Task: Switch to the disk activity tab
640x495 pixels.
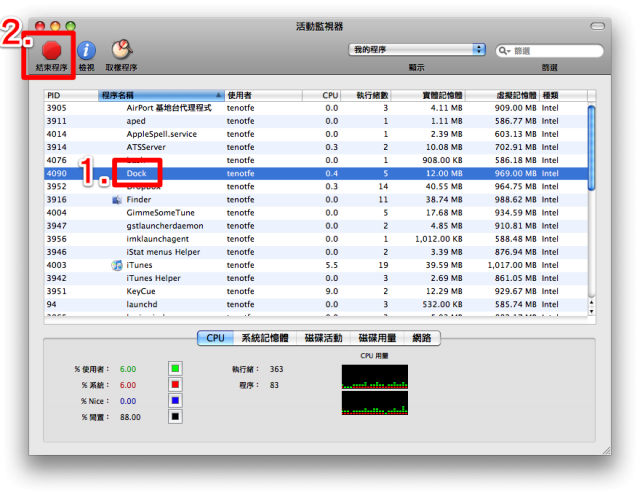Action: [x=323, y=338]
